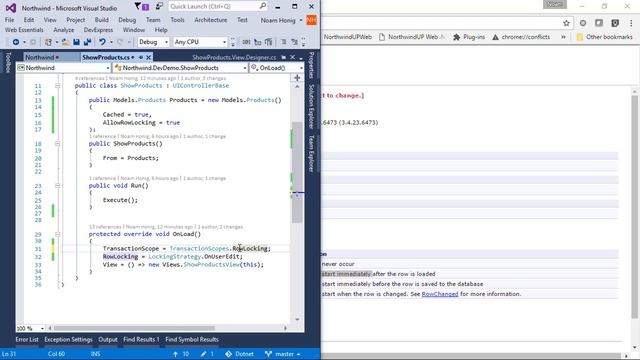Open the Output panel tab
Viewport: 640px width, 360px height.
point(108,339)
